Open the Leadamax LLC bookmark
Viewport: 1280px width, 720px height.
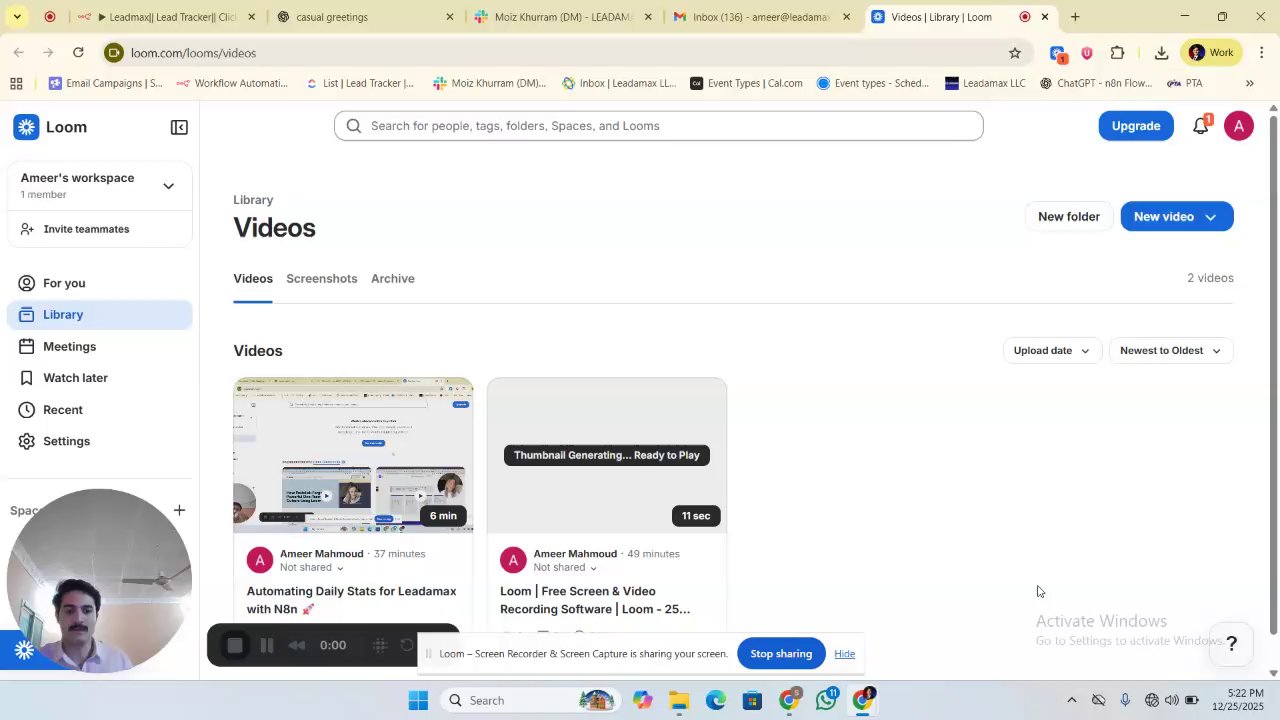(x=985, y=84)
